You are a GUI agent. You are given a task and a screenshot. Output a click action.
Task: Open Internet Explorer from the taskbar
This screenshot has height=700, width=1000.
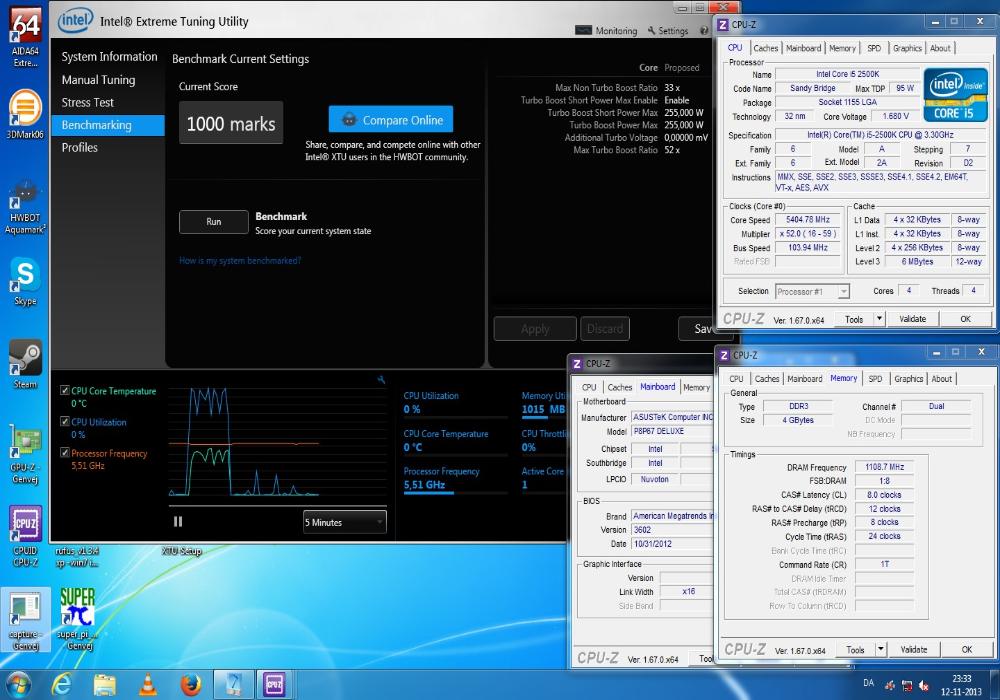click(x=62, y=685)
